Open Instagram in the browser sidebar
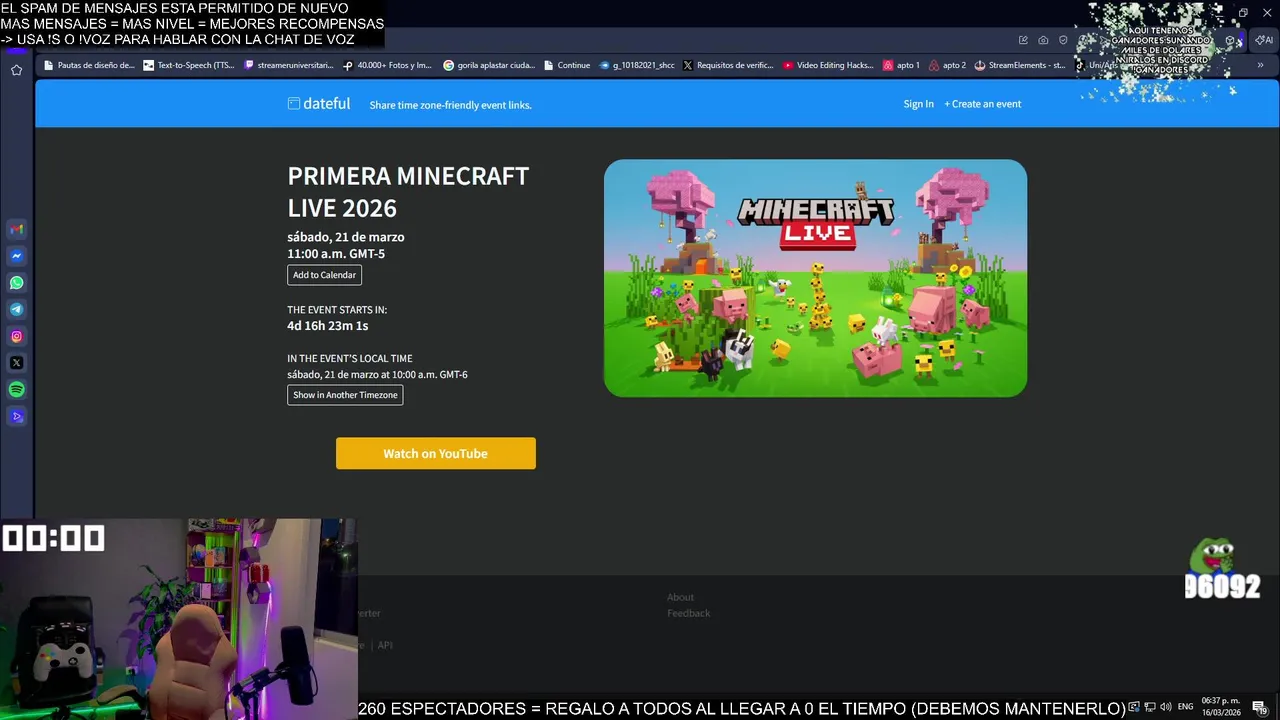 (17, 336)
